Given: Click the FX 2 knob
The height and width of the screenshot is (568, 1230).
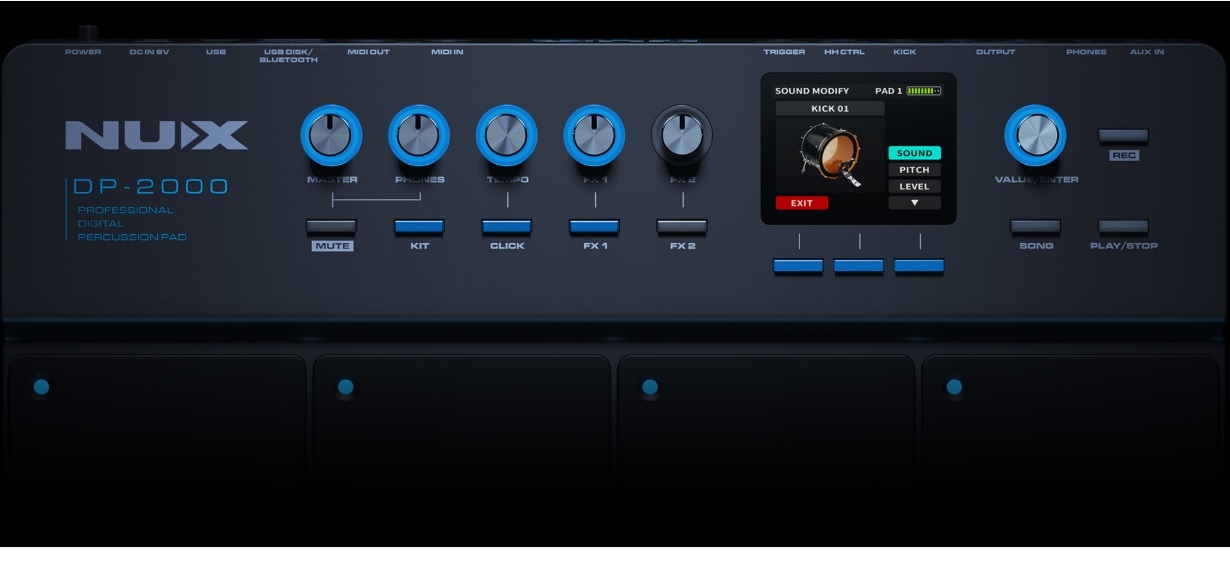Looking at the screenshot, I should tap(682, 135).
